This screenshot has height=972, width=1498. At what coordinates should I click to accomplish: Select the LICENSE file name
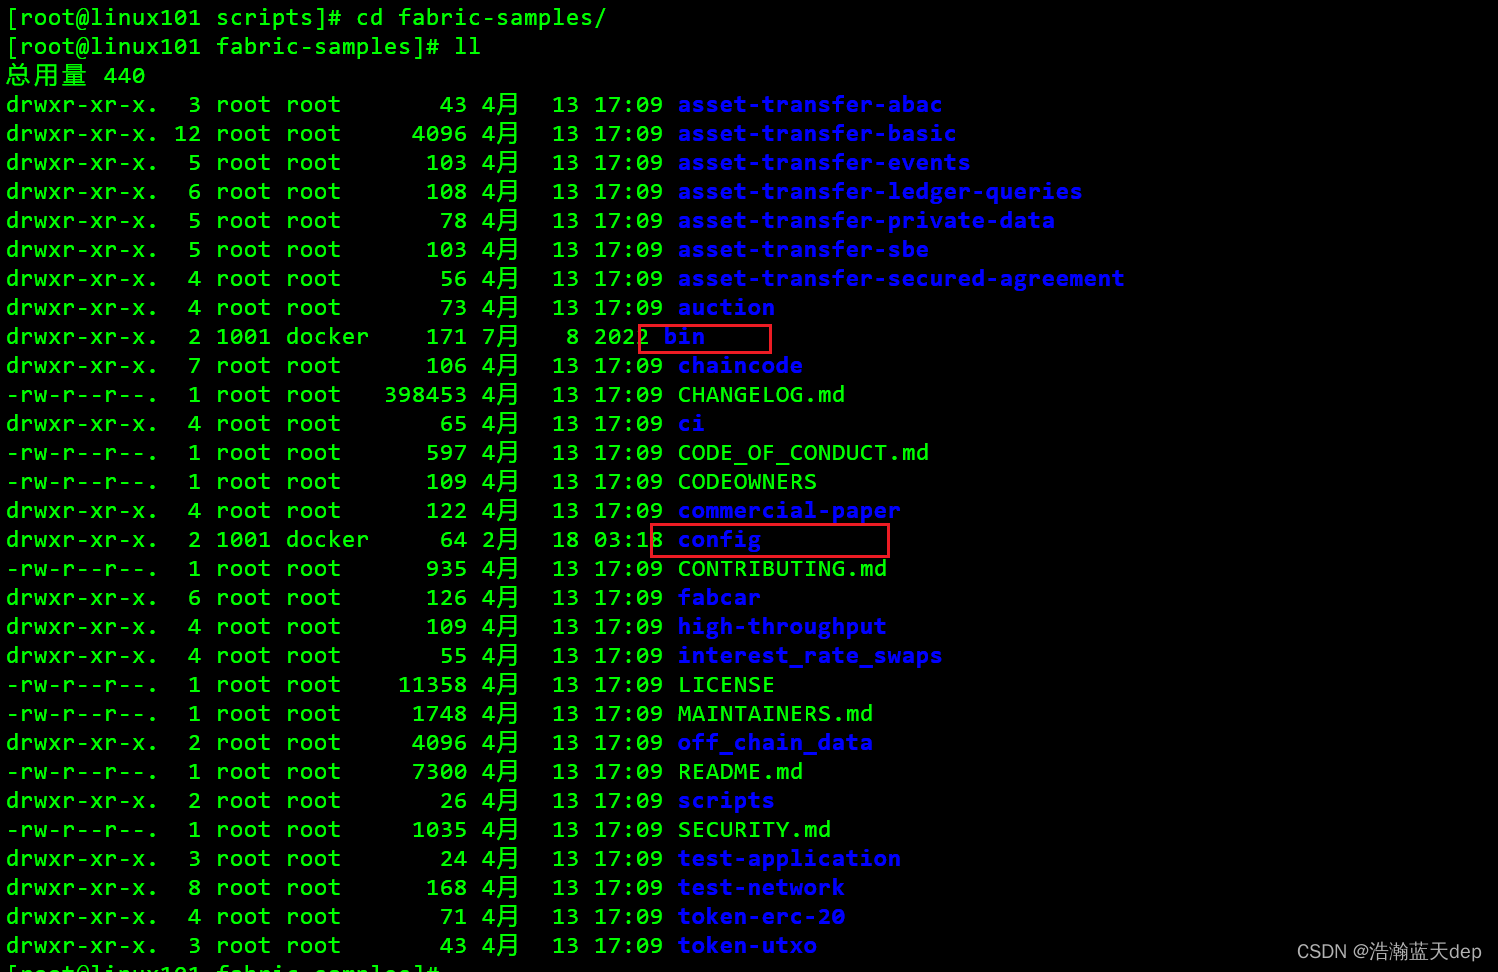click(726, 685)
